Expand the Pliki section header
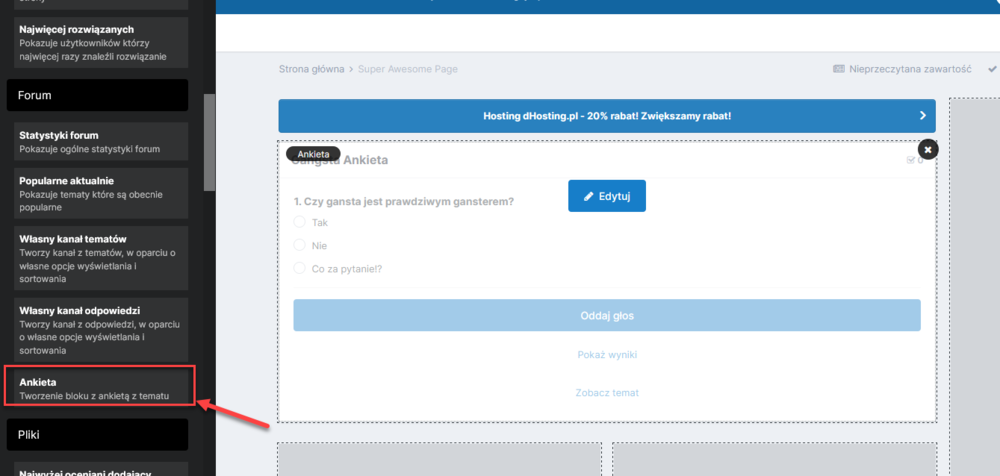The image size is (1000, 476). point(97,435)
